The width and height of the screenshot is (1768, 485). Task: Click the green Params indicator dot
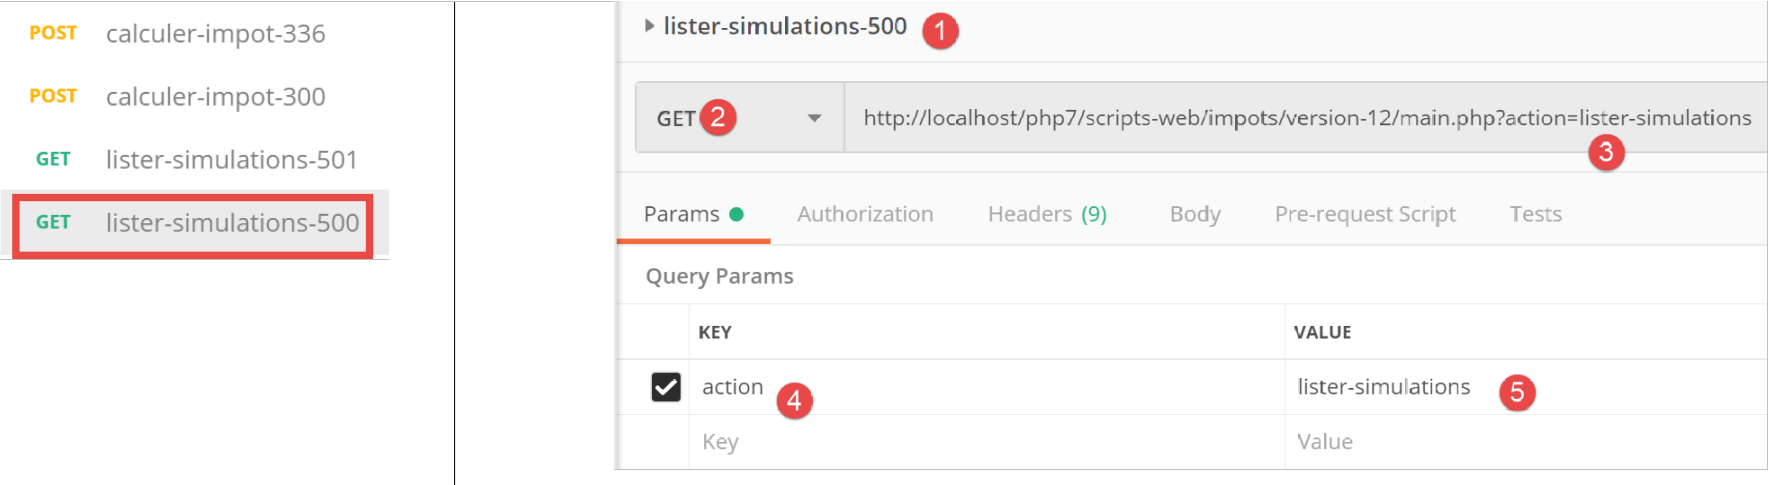pos(737,214)
